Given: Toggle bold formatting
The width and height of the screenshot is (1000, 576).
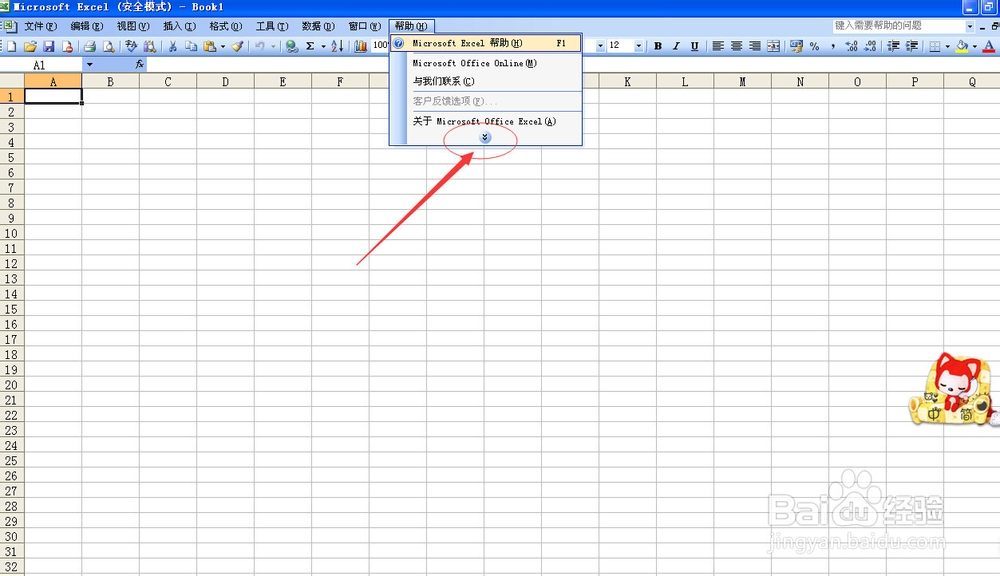Looking at the screenshot, I should coord(658,46).
